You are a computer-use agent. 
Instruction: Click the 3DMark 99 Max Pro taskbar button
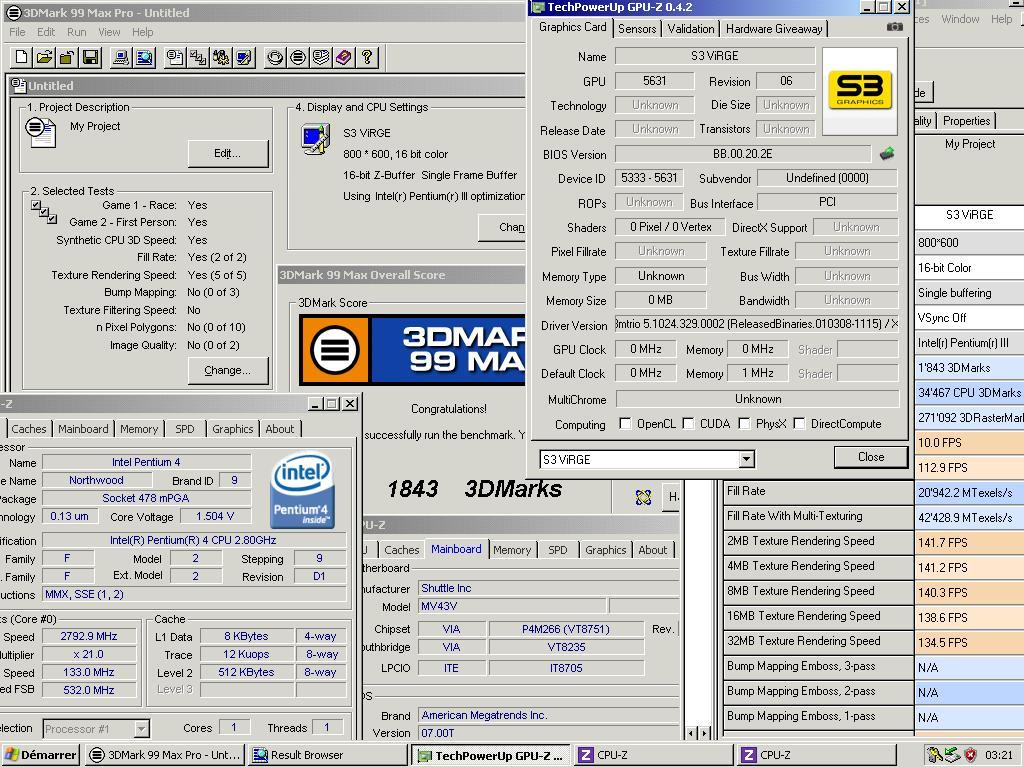[166, 755]
